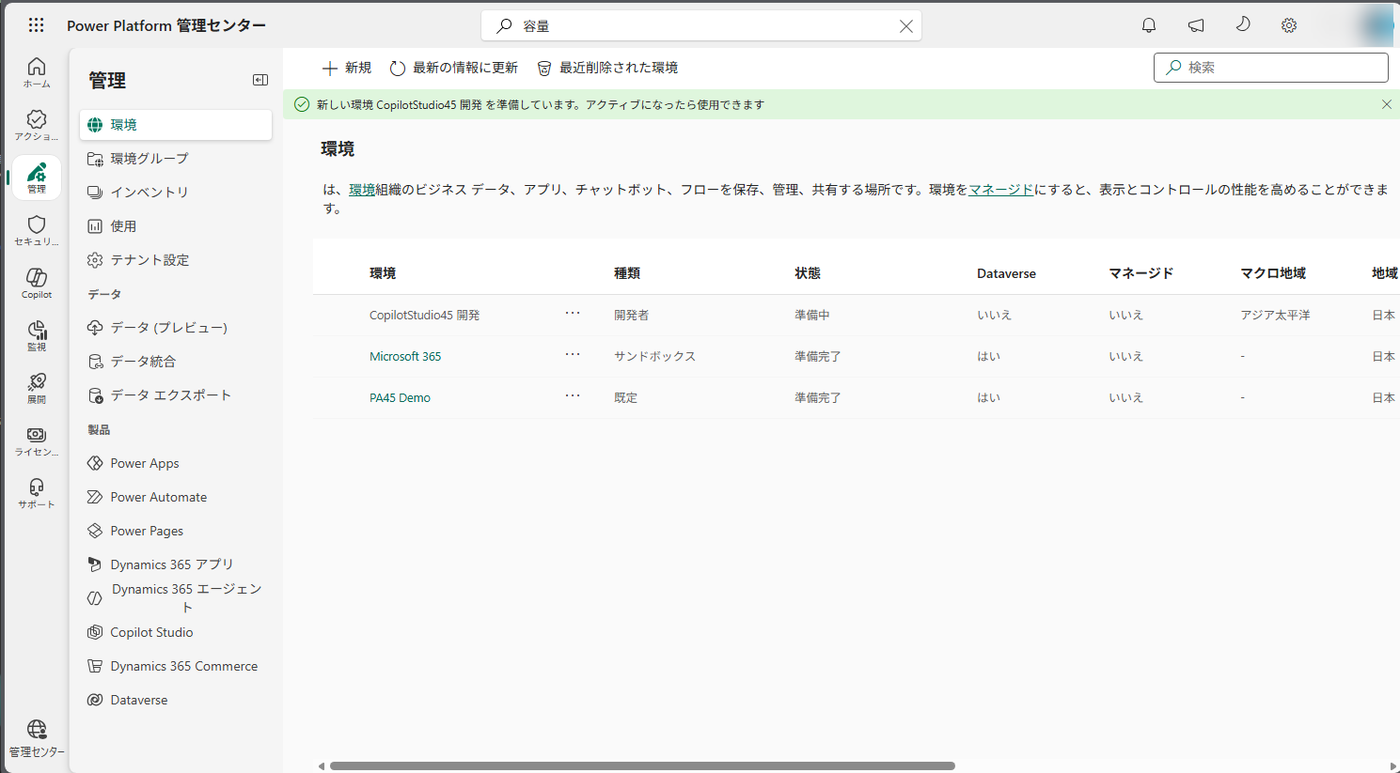Click the top search box containing 容量
1400x773 pixels.
tap(701, 26)
